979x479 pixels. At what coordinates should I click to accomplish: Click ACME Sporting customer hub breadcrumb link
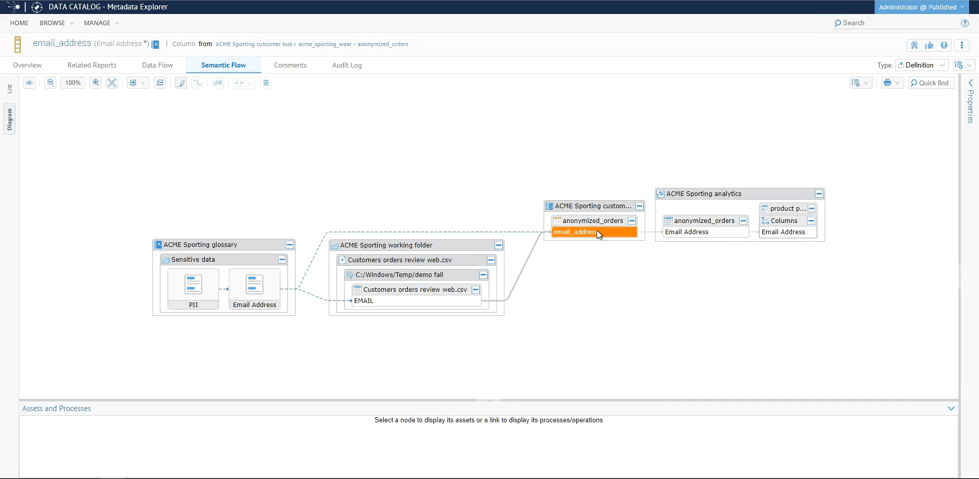coord(254,44)
